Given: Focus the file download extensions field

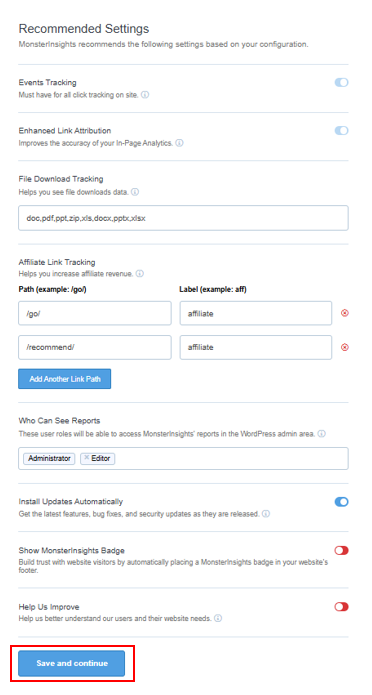Looking at the screenshot, I should tap(183, 218).
